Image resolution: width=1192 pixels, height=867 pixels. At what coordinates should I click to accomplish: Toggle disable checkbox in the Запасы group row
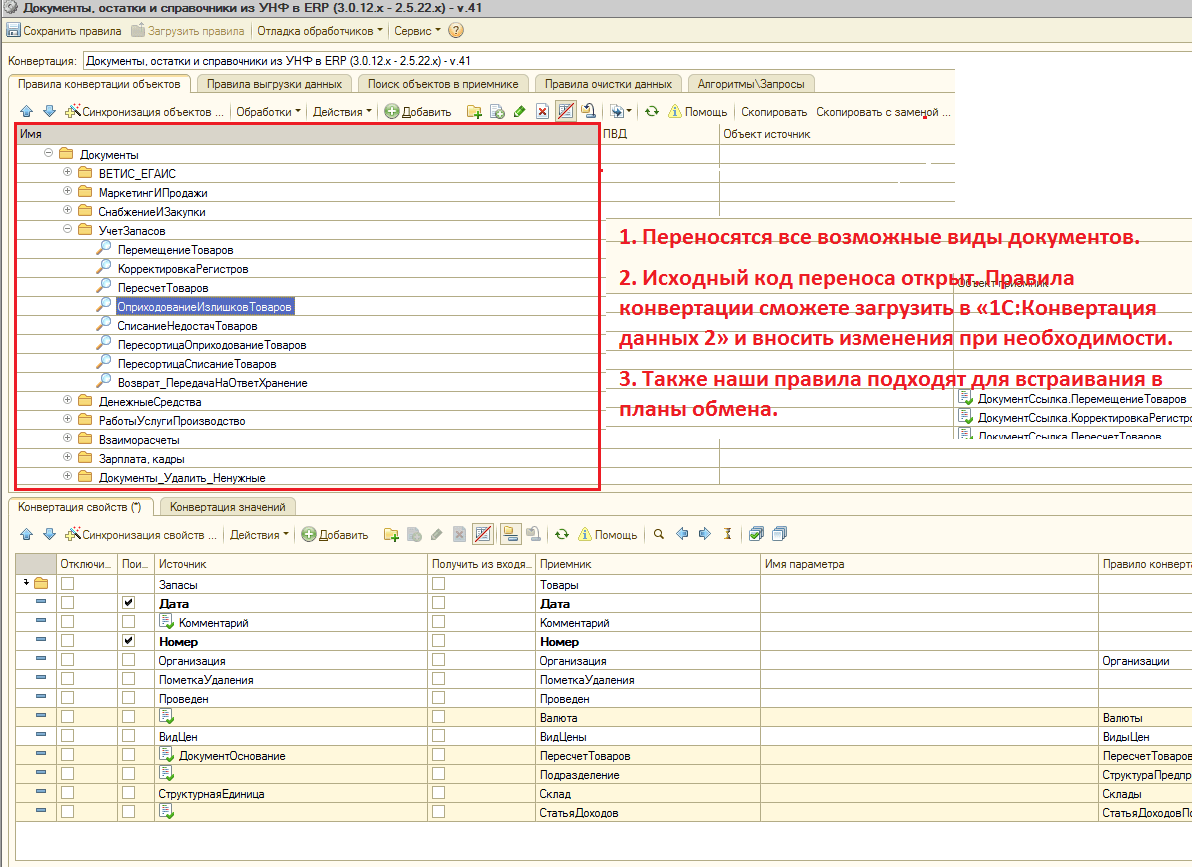(x=68, y=583)
